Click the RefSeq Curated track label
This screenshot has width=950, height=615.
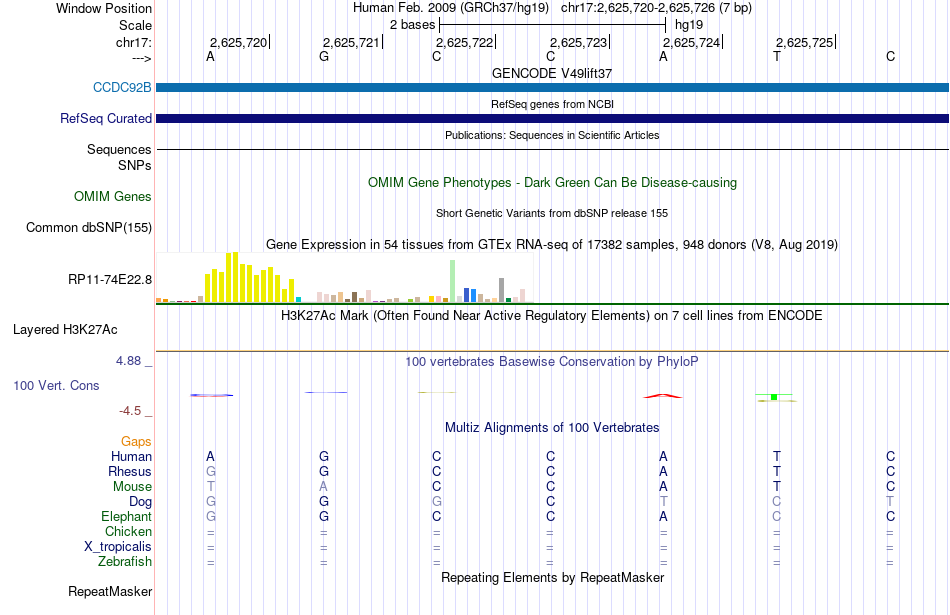pos(106,118)
